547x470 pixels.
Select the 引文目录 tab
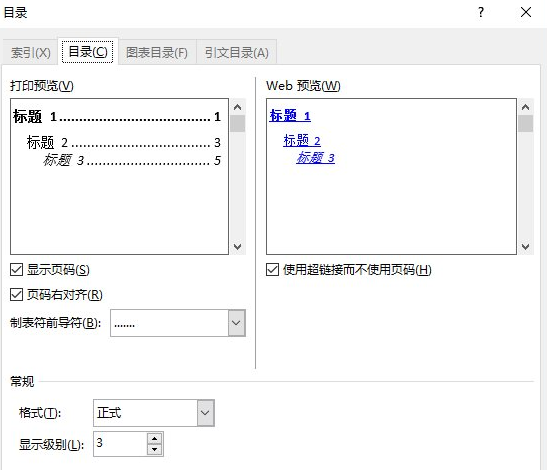pos(237,53)
